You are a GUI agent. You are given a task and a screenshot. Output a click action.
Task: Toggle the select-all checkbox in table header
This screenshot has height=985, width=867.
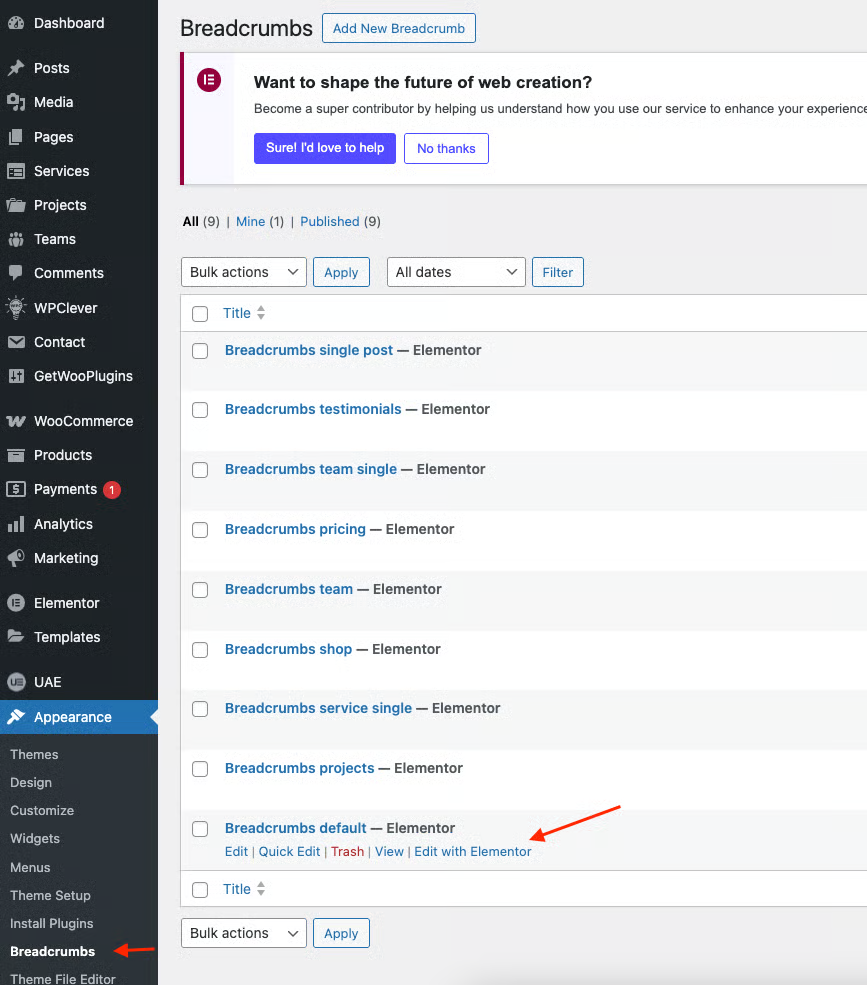click(x=200, y=314)
